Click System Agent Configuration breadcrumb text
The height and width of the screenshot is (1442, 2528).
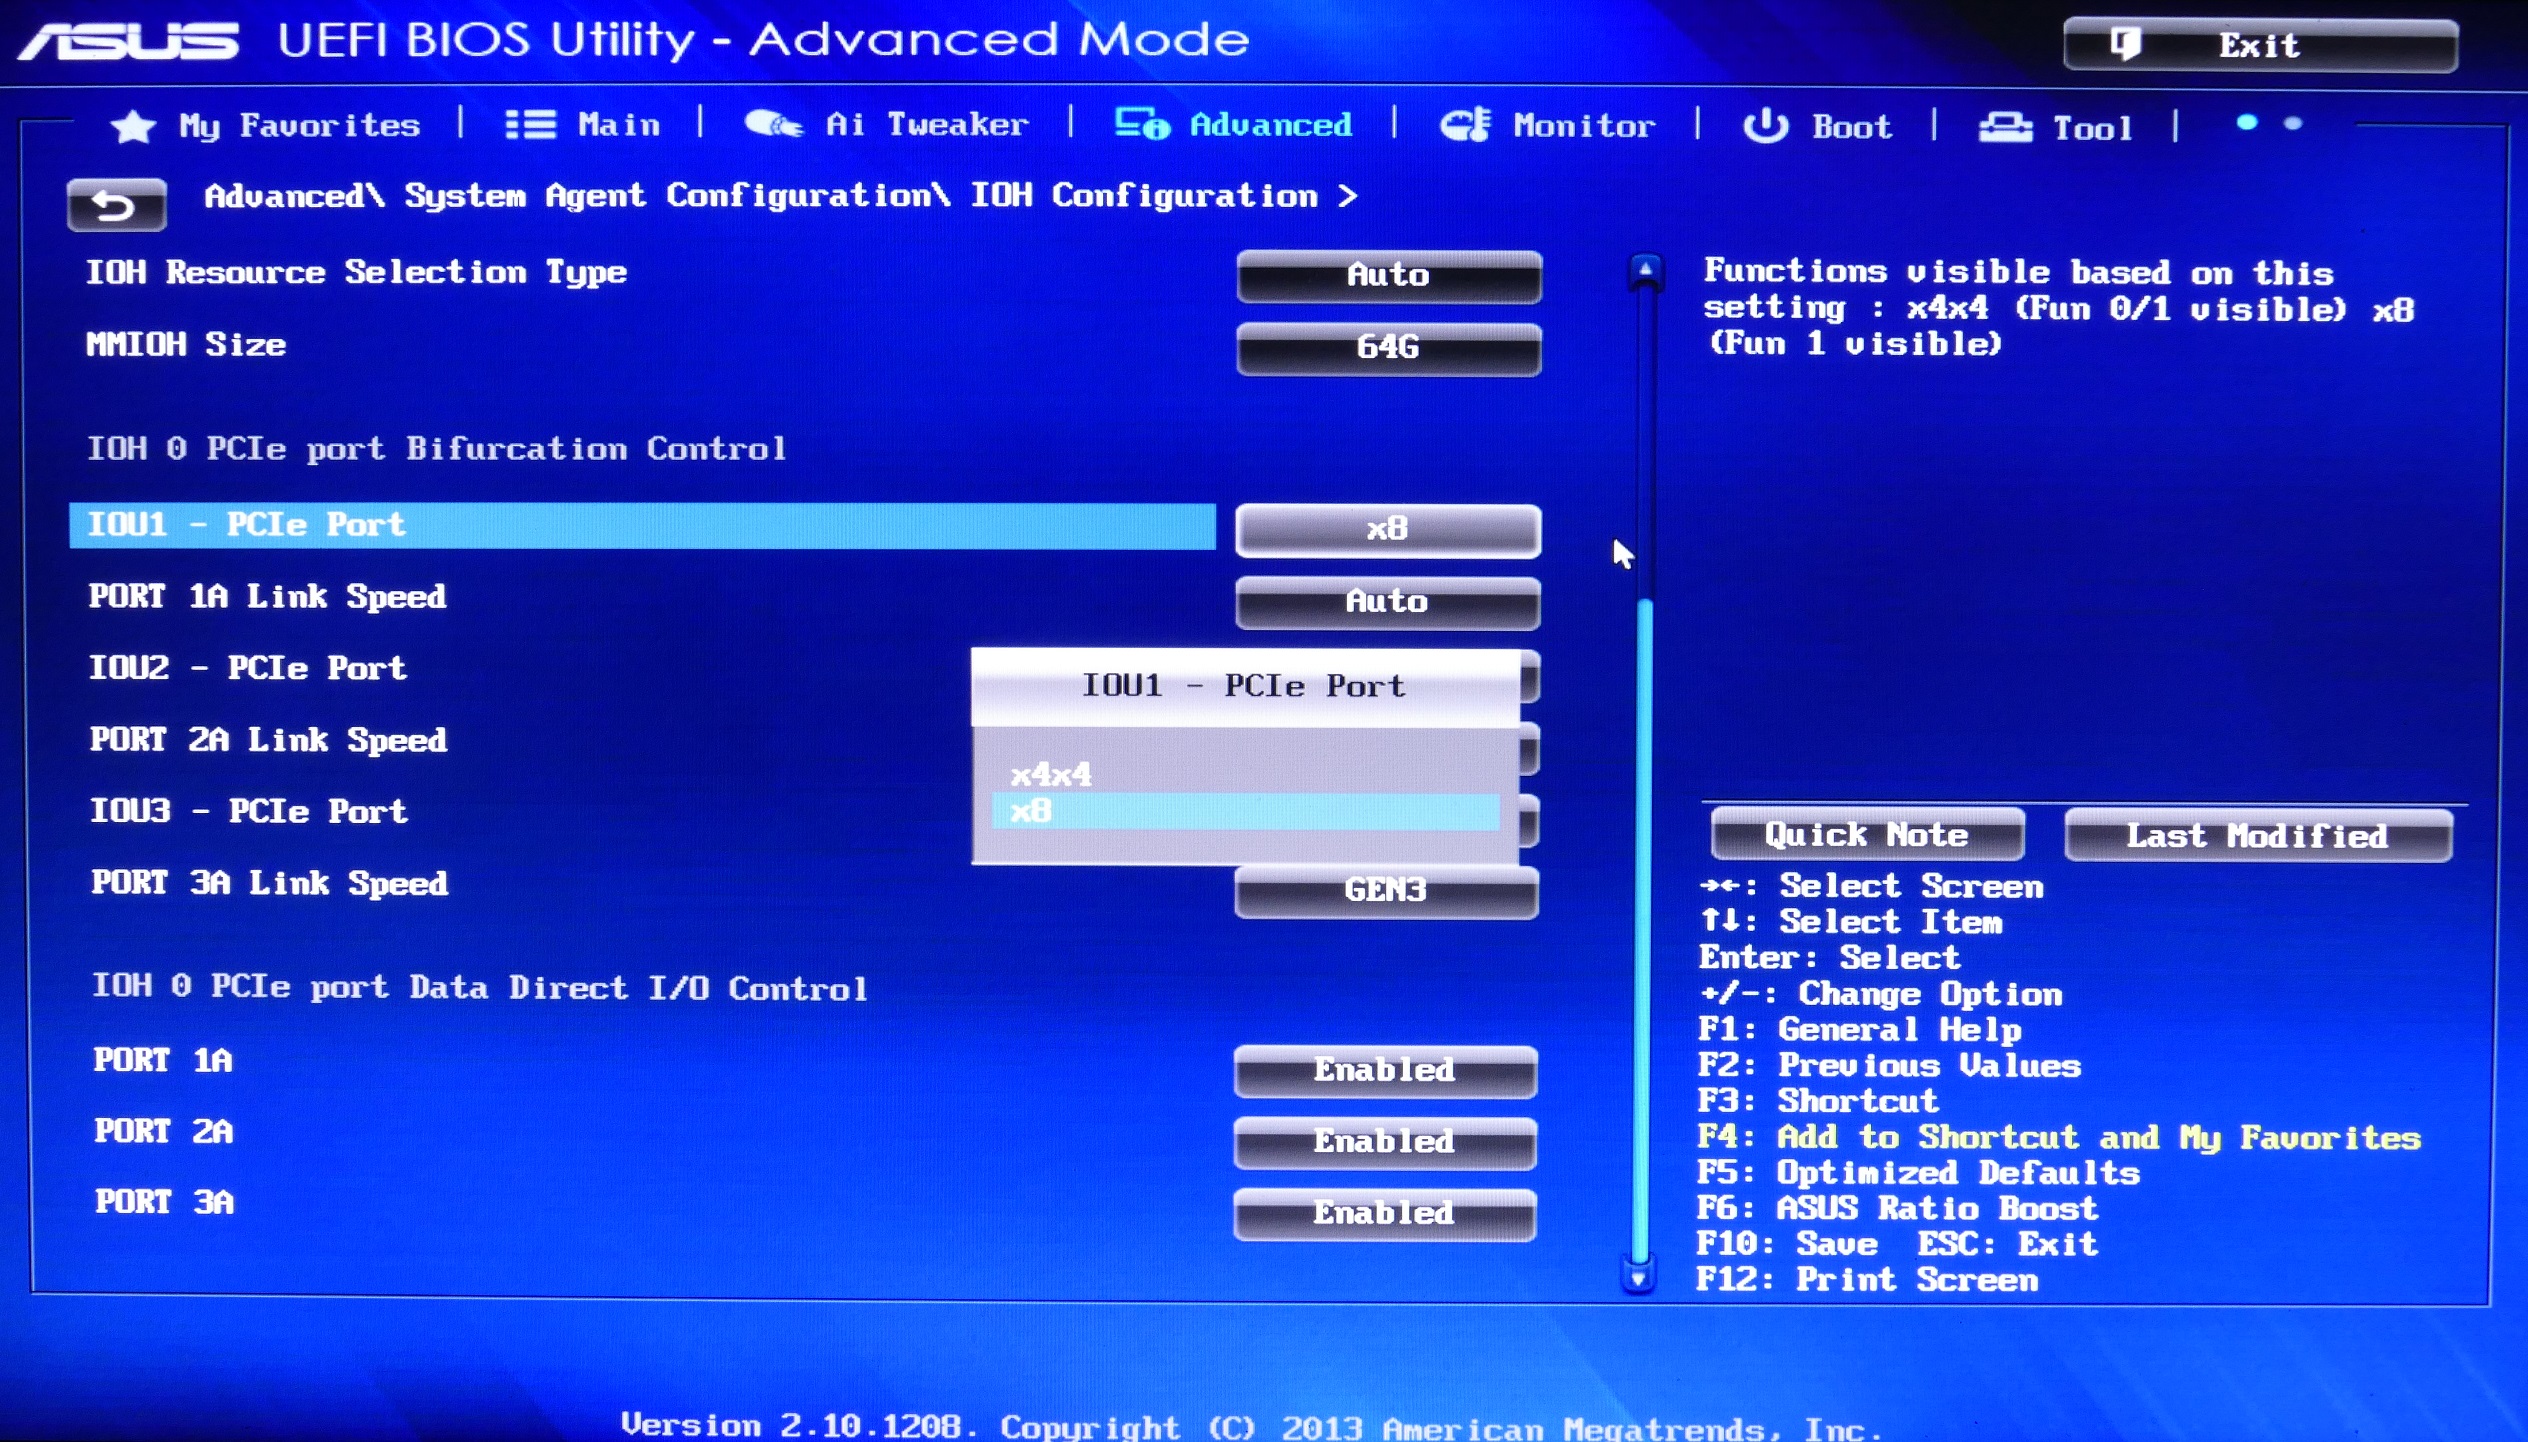tap(677, 196)
